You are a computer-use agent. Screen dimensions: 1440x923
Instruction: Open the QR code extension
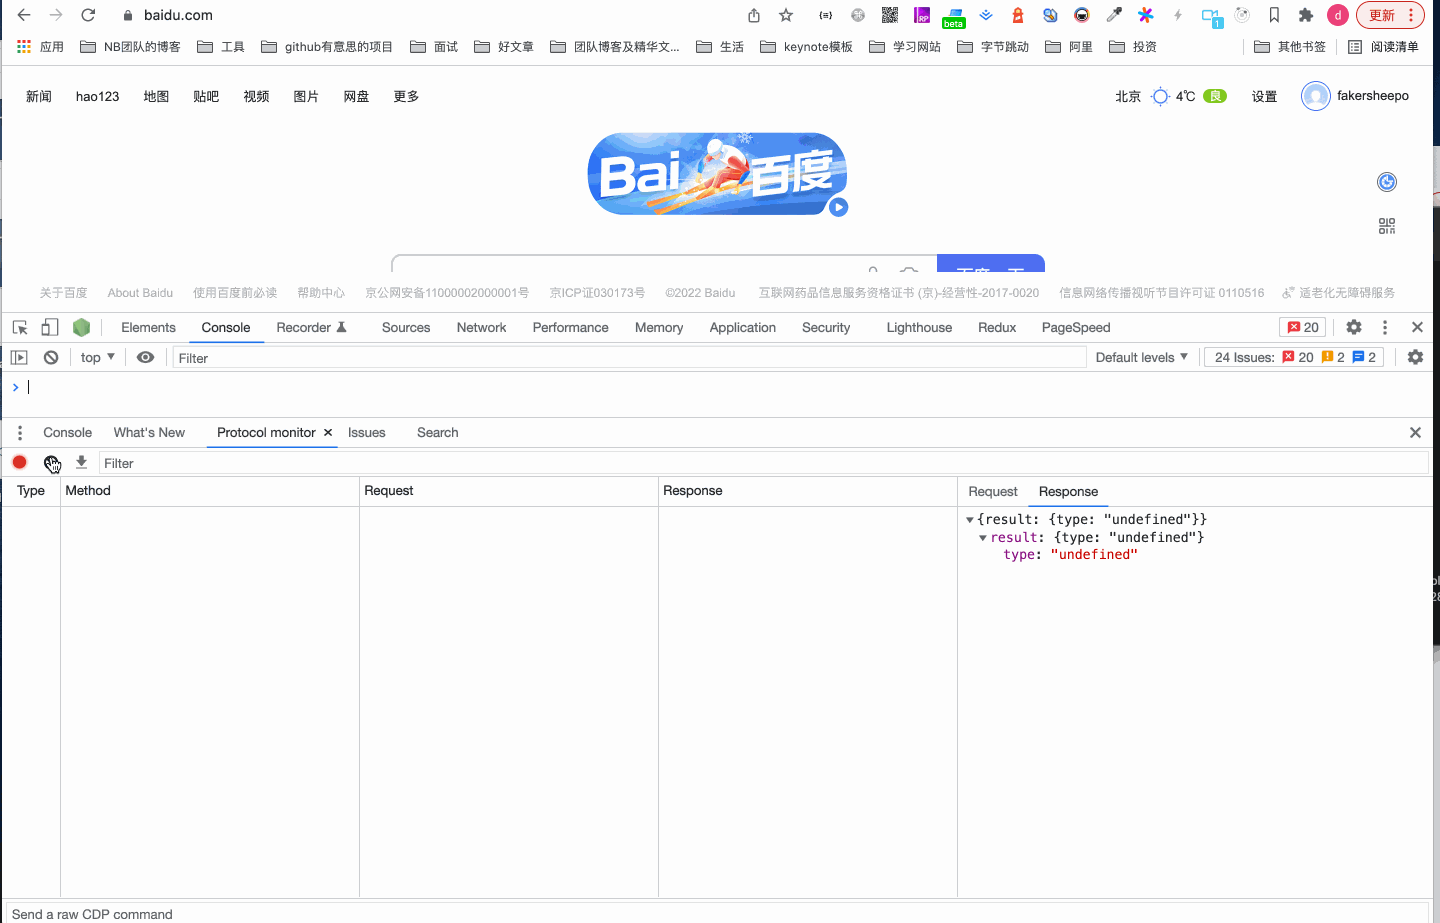point(890,15)
